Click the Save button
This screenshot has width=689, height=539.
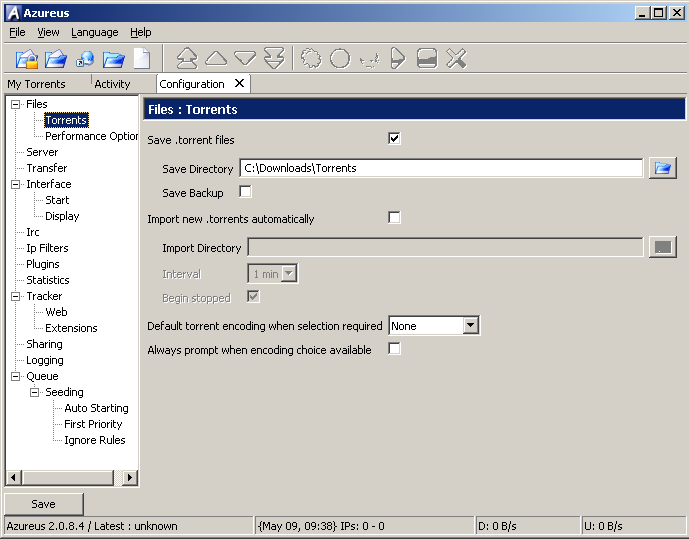(44, 504)
